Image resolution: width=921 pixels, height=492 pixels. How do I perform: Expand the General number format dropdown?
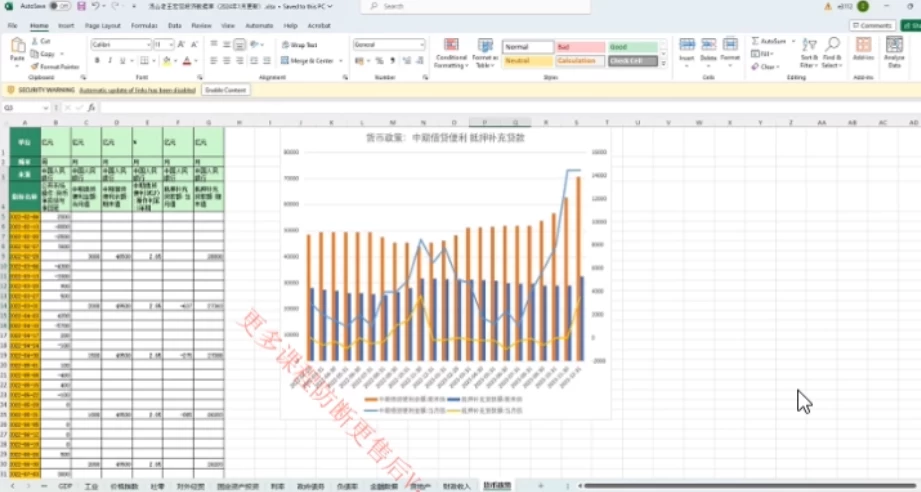(x=421, y=45)
